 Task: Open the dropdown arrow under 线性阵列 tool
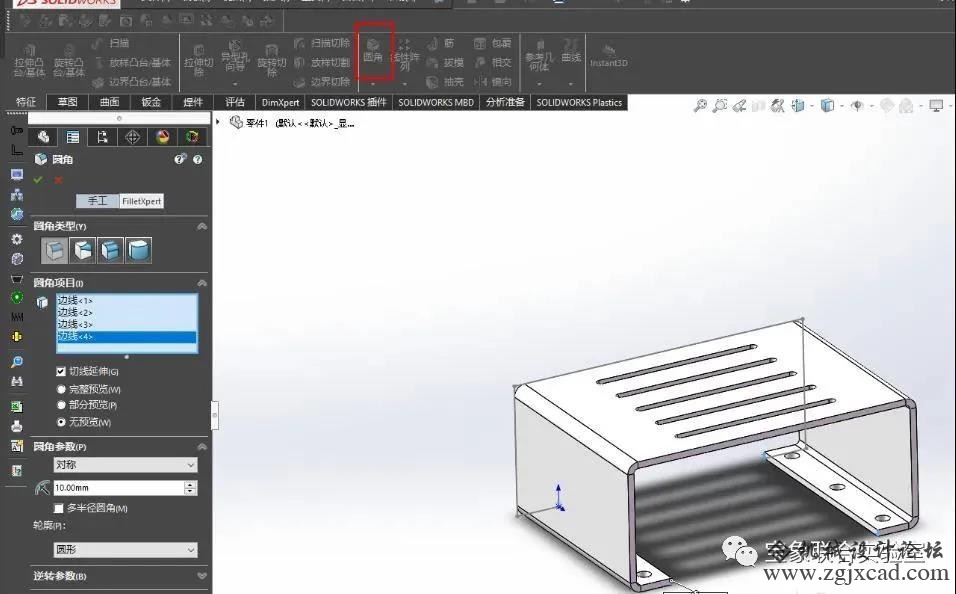(405, 84)
